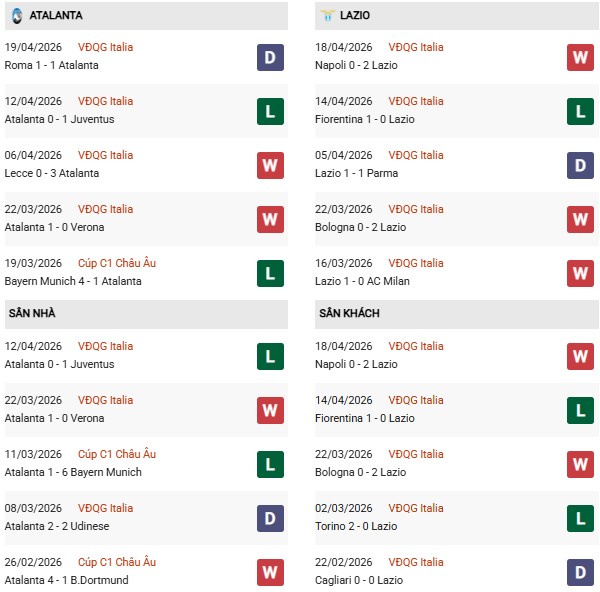The width and height of the screenshot is (600, 592).
Task: Click the D badge for Lazio 1 - 1 Parma
Action: [x=580, y=165]
